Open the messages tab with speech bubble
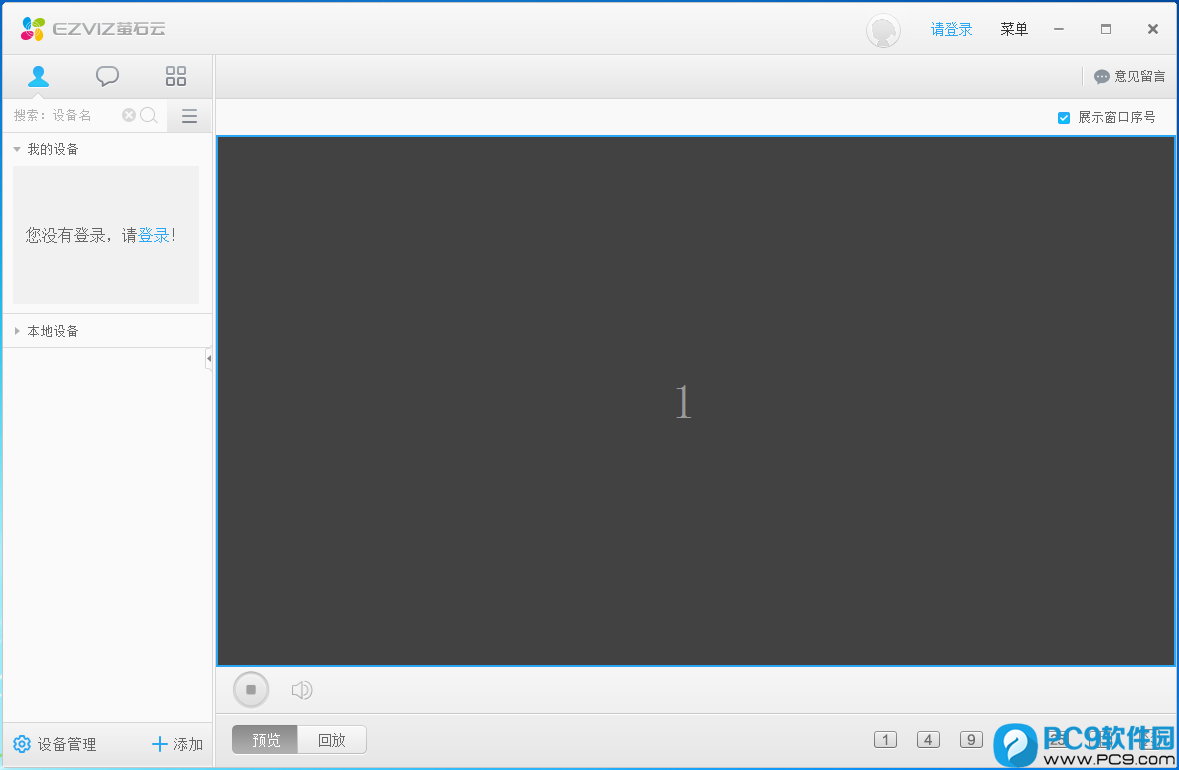This screenshot has height=770, width=1179. (x=107, y=76)
